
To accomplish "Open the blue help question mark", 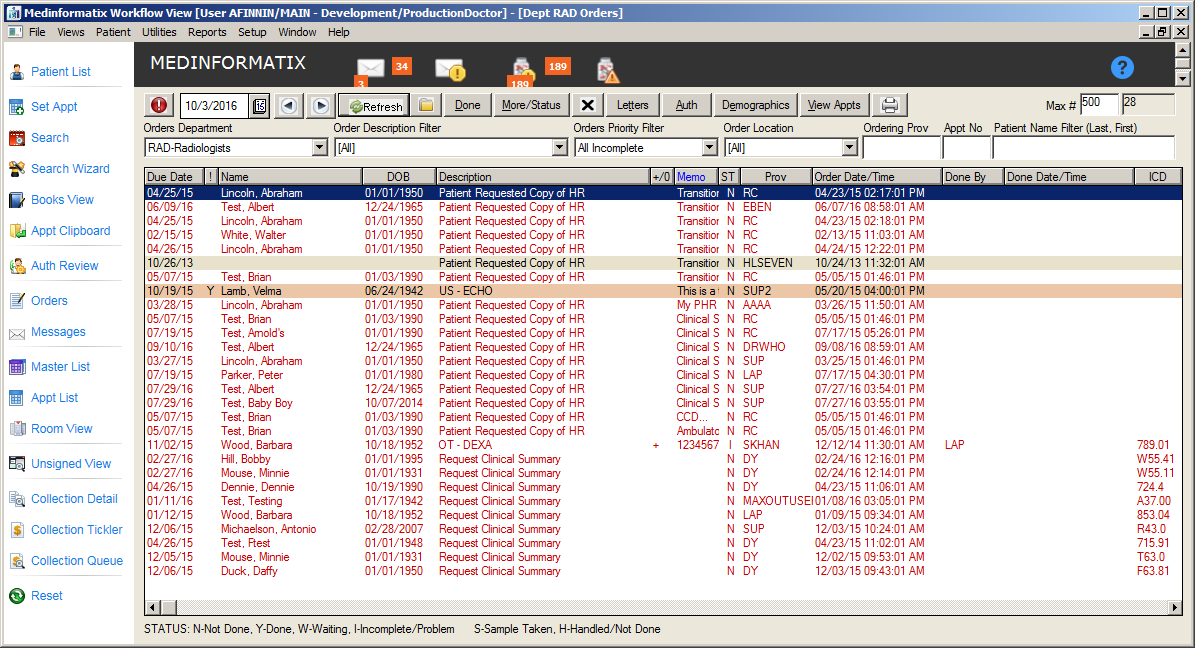I will 1122,68.
